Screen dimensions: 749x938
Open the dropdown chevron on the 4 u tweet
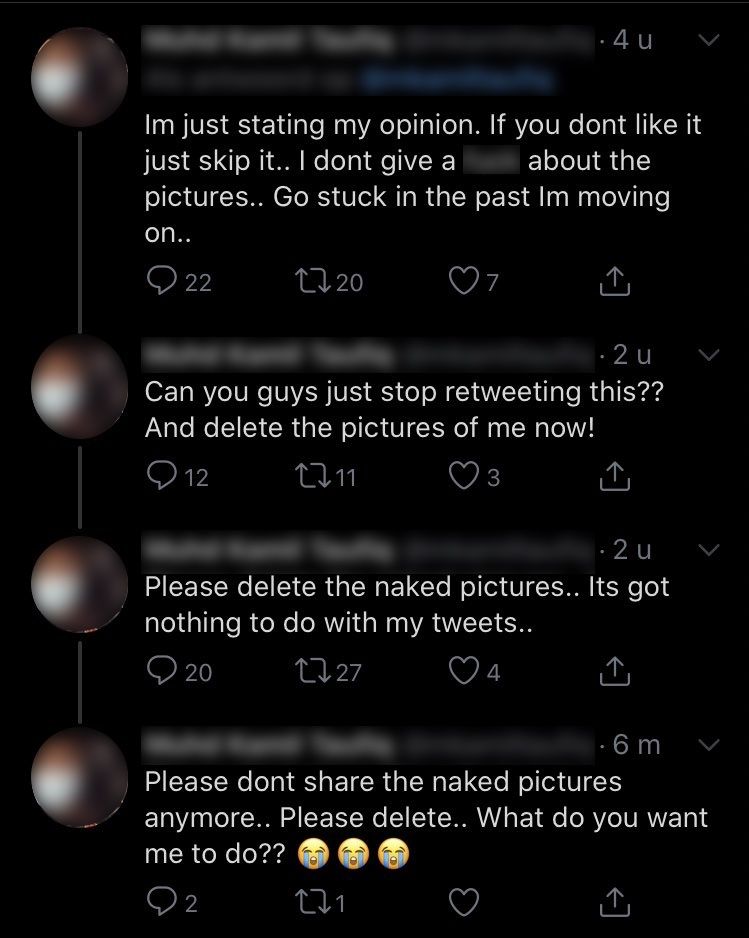click(x=708, y=41)
